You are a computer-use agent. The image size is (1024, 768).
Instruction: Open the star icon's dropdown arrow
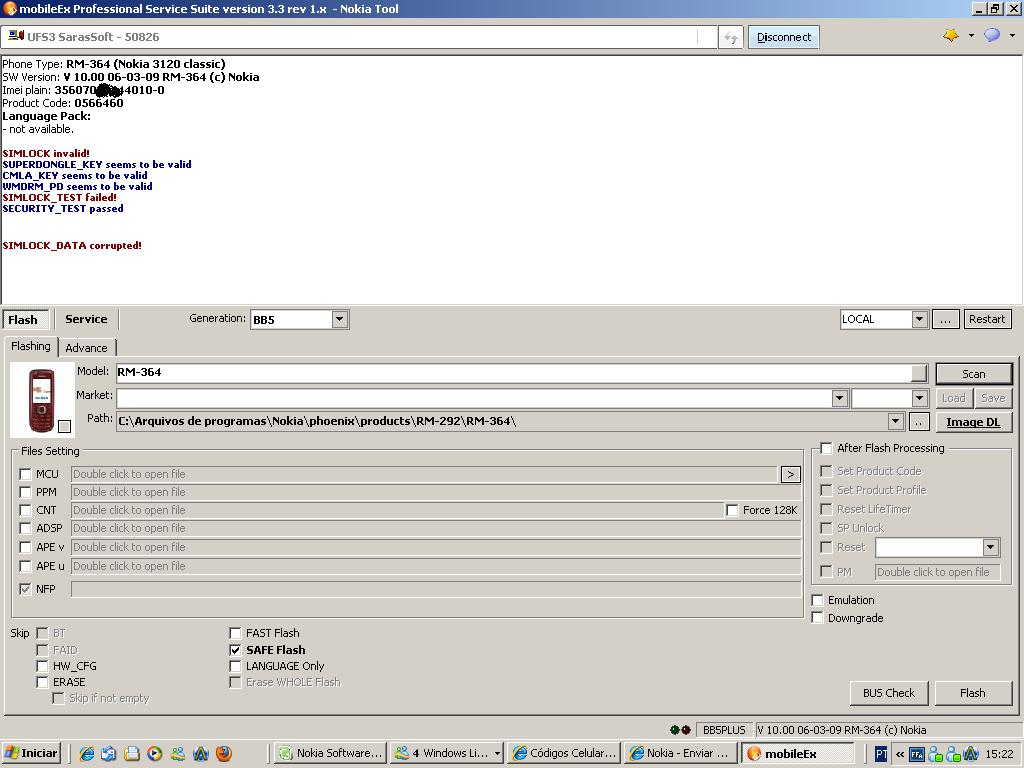pyautogui.click(x=971, y=36)
